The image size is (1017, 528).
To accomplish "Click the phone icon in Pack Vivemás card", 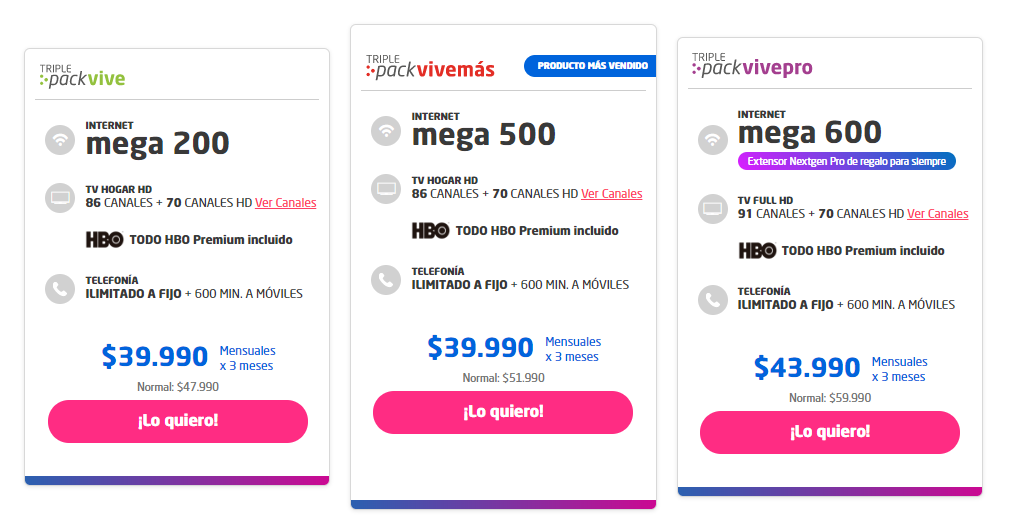I will coord(386,280).
